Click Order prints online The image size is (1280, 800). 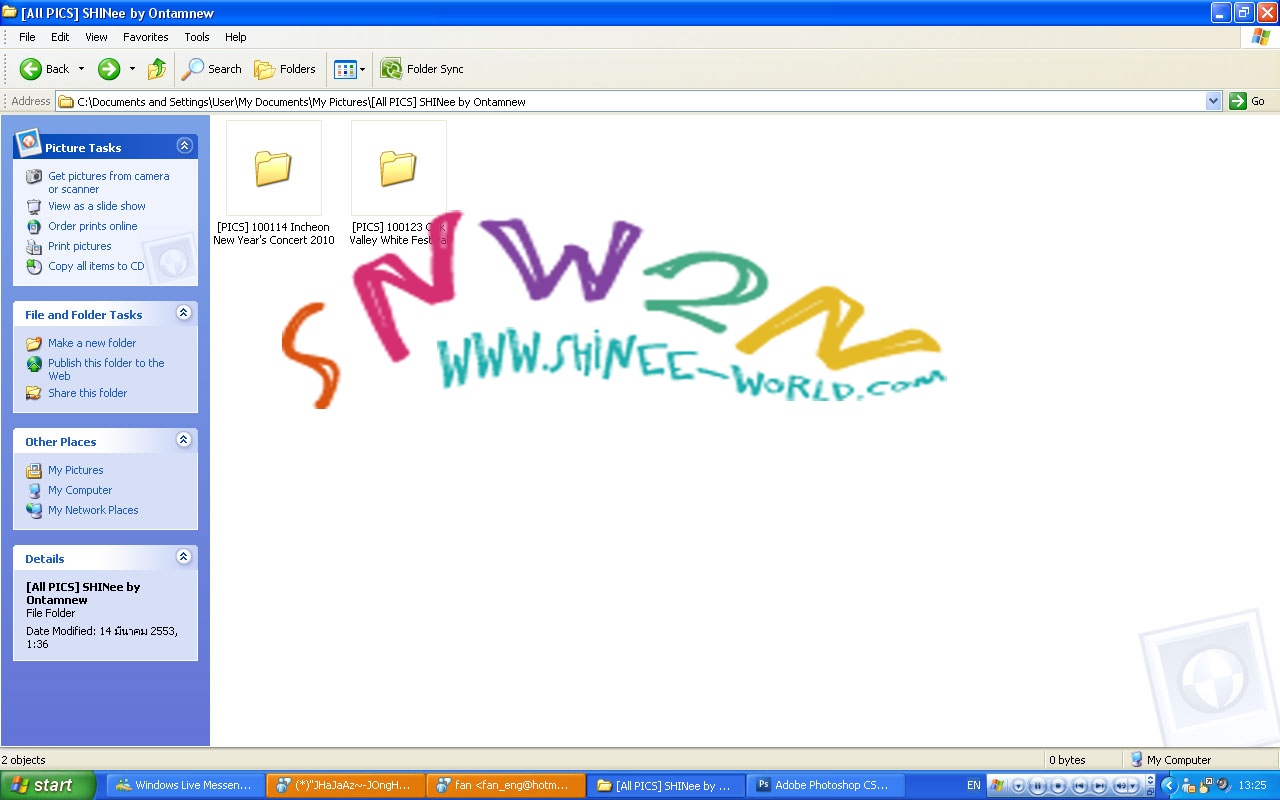(x=93, y=226)
